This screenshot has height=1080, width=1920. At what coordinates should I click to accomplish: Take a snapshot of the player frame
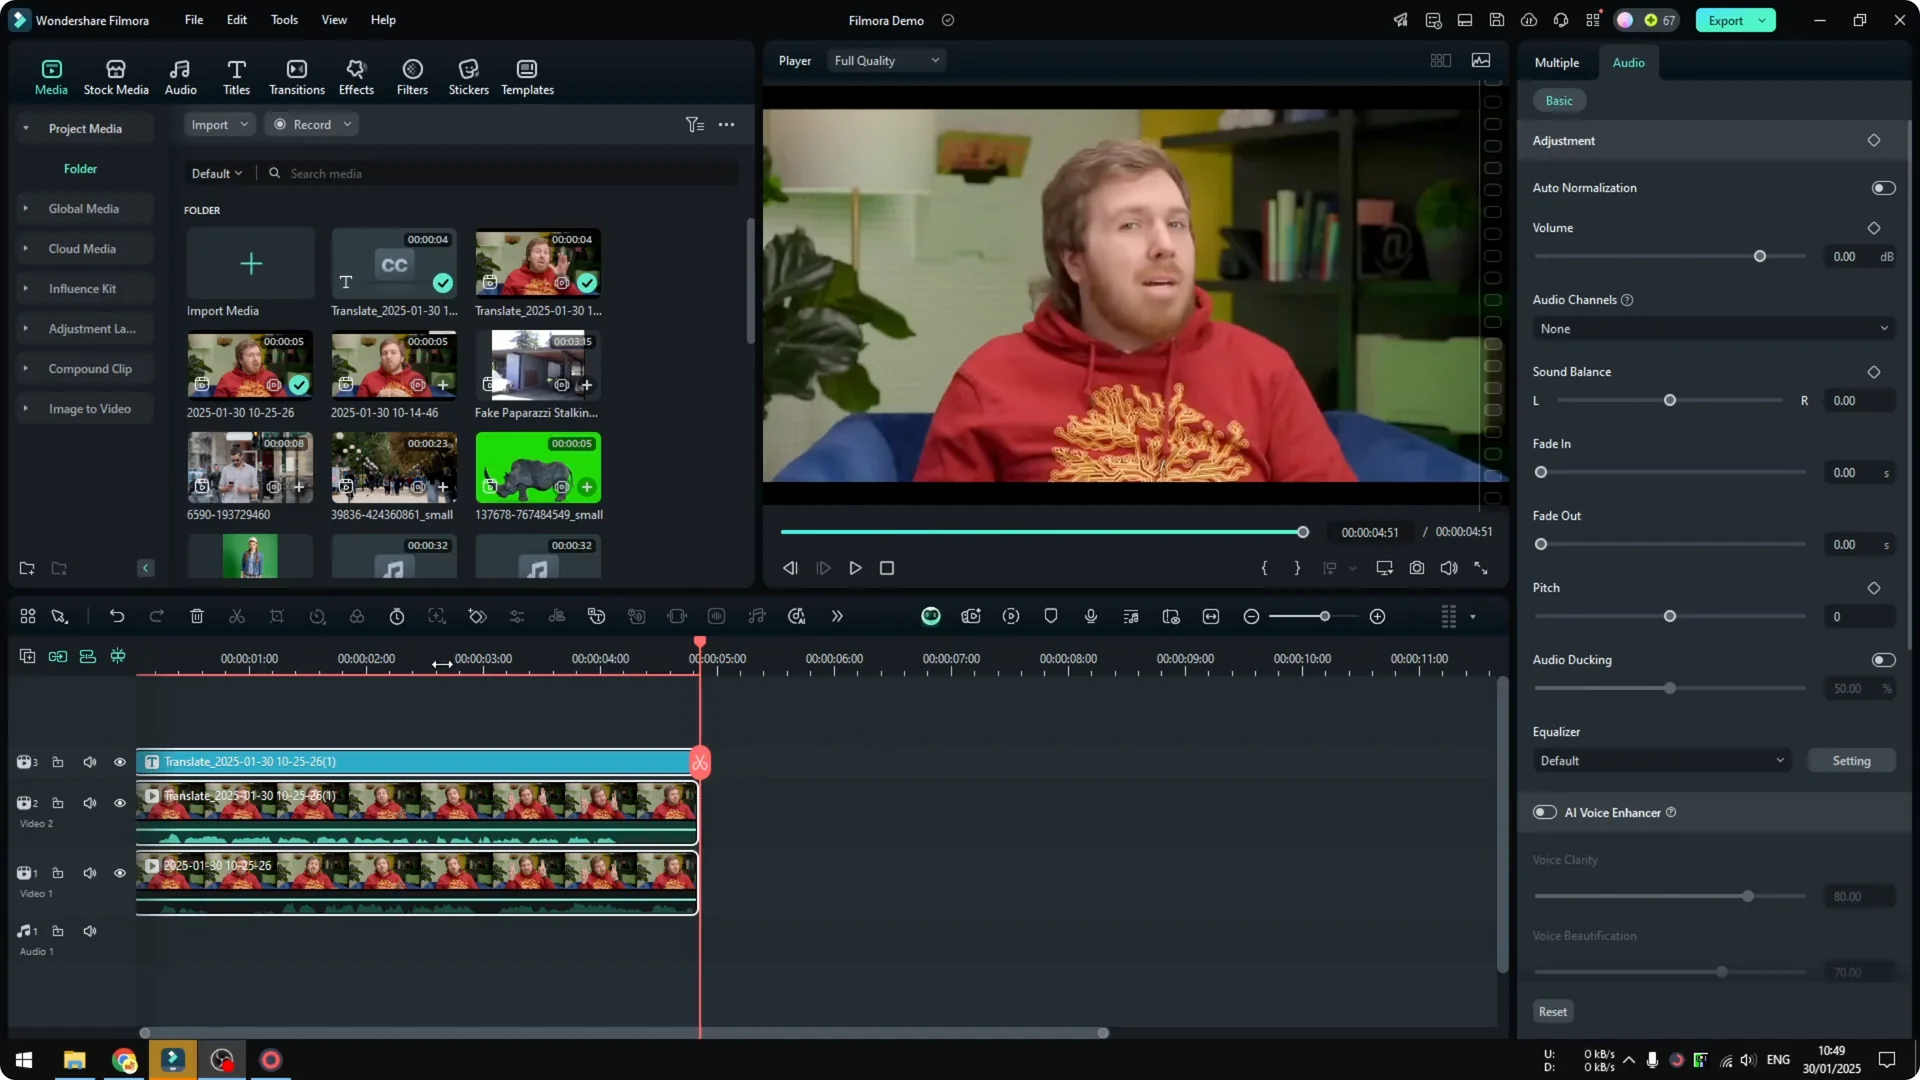1416,567
